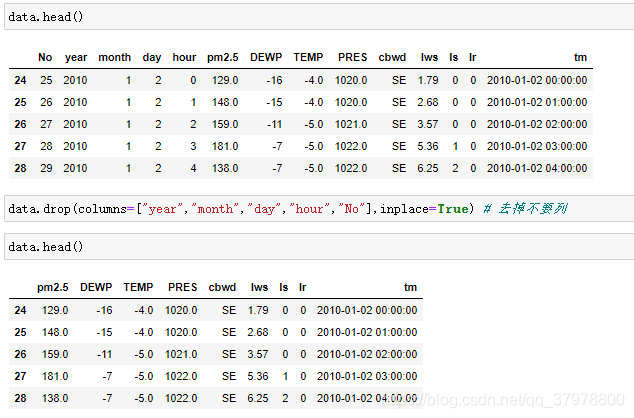Click 'TEMP' header in the second table
This screenshot has height=418, width=634.
click(x=138, y=287)
